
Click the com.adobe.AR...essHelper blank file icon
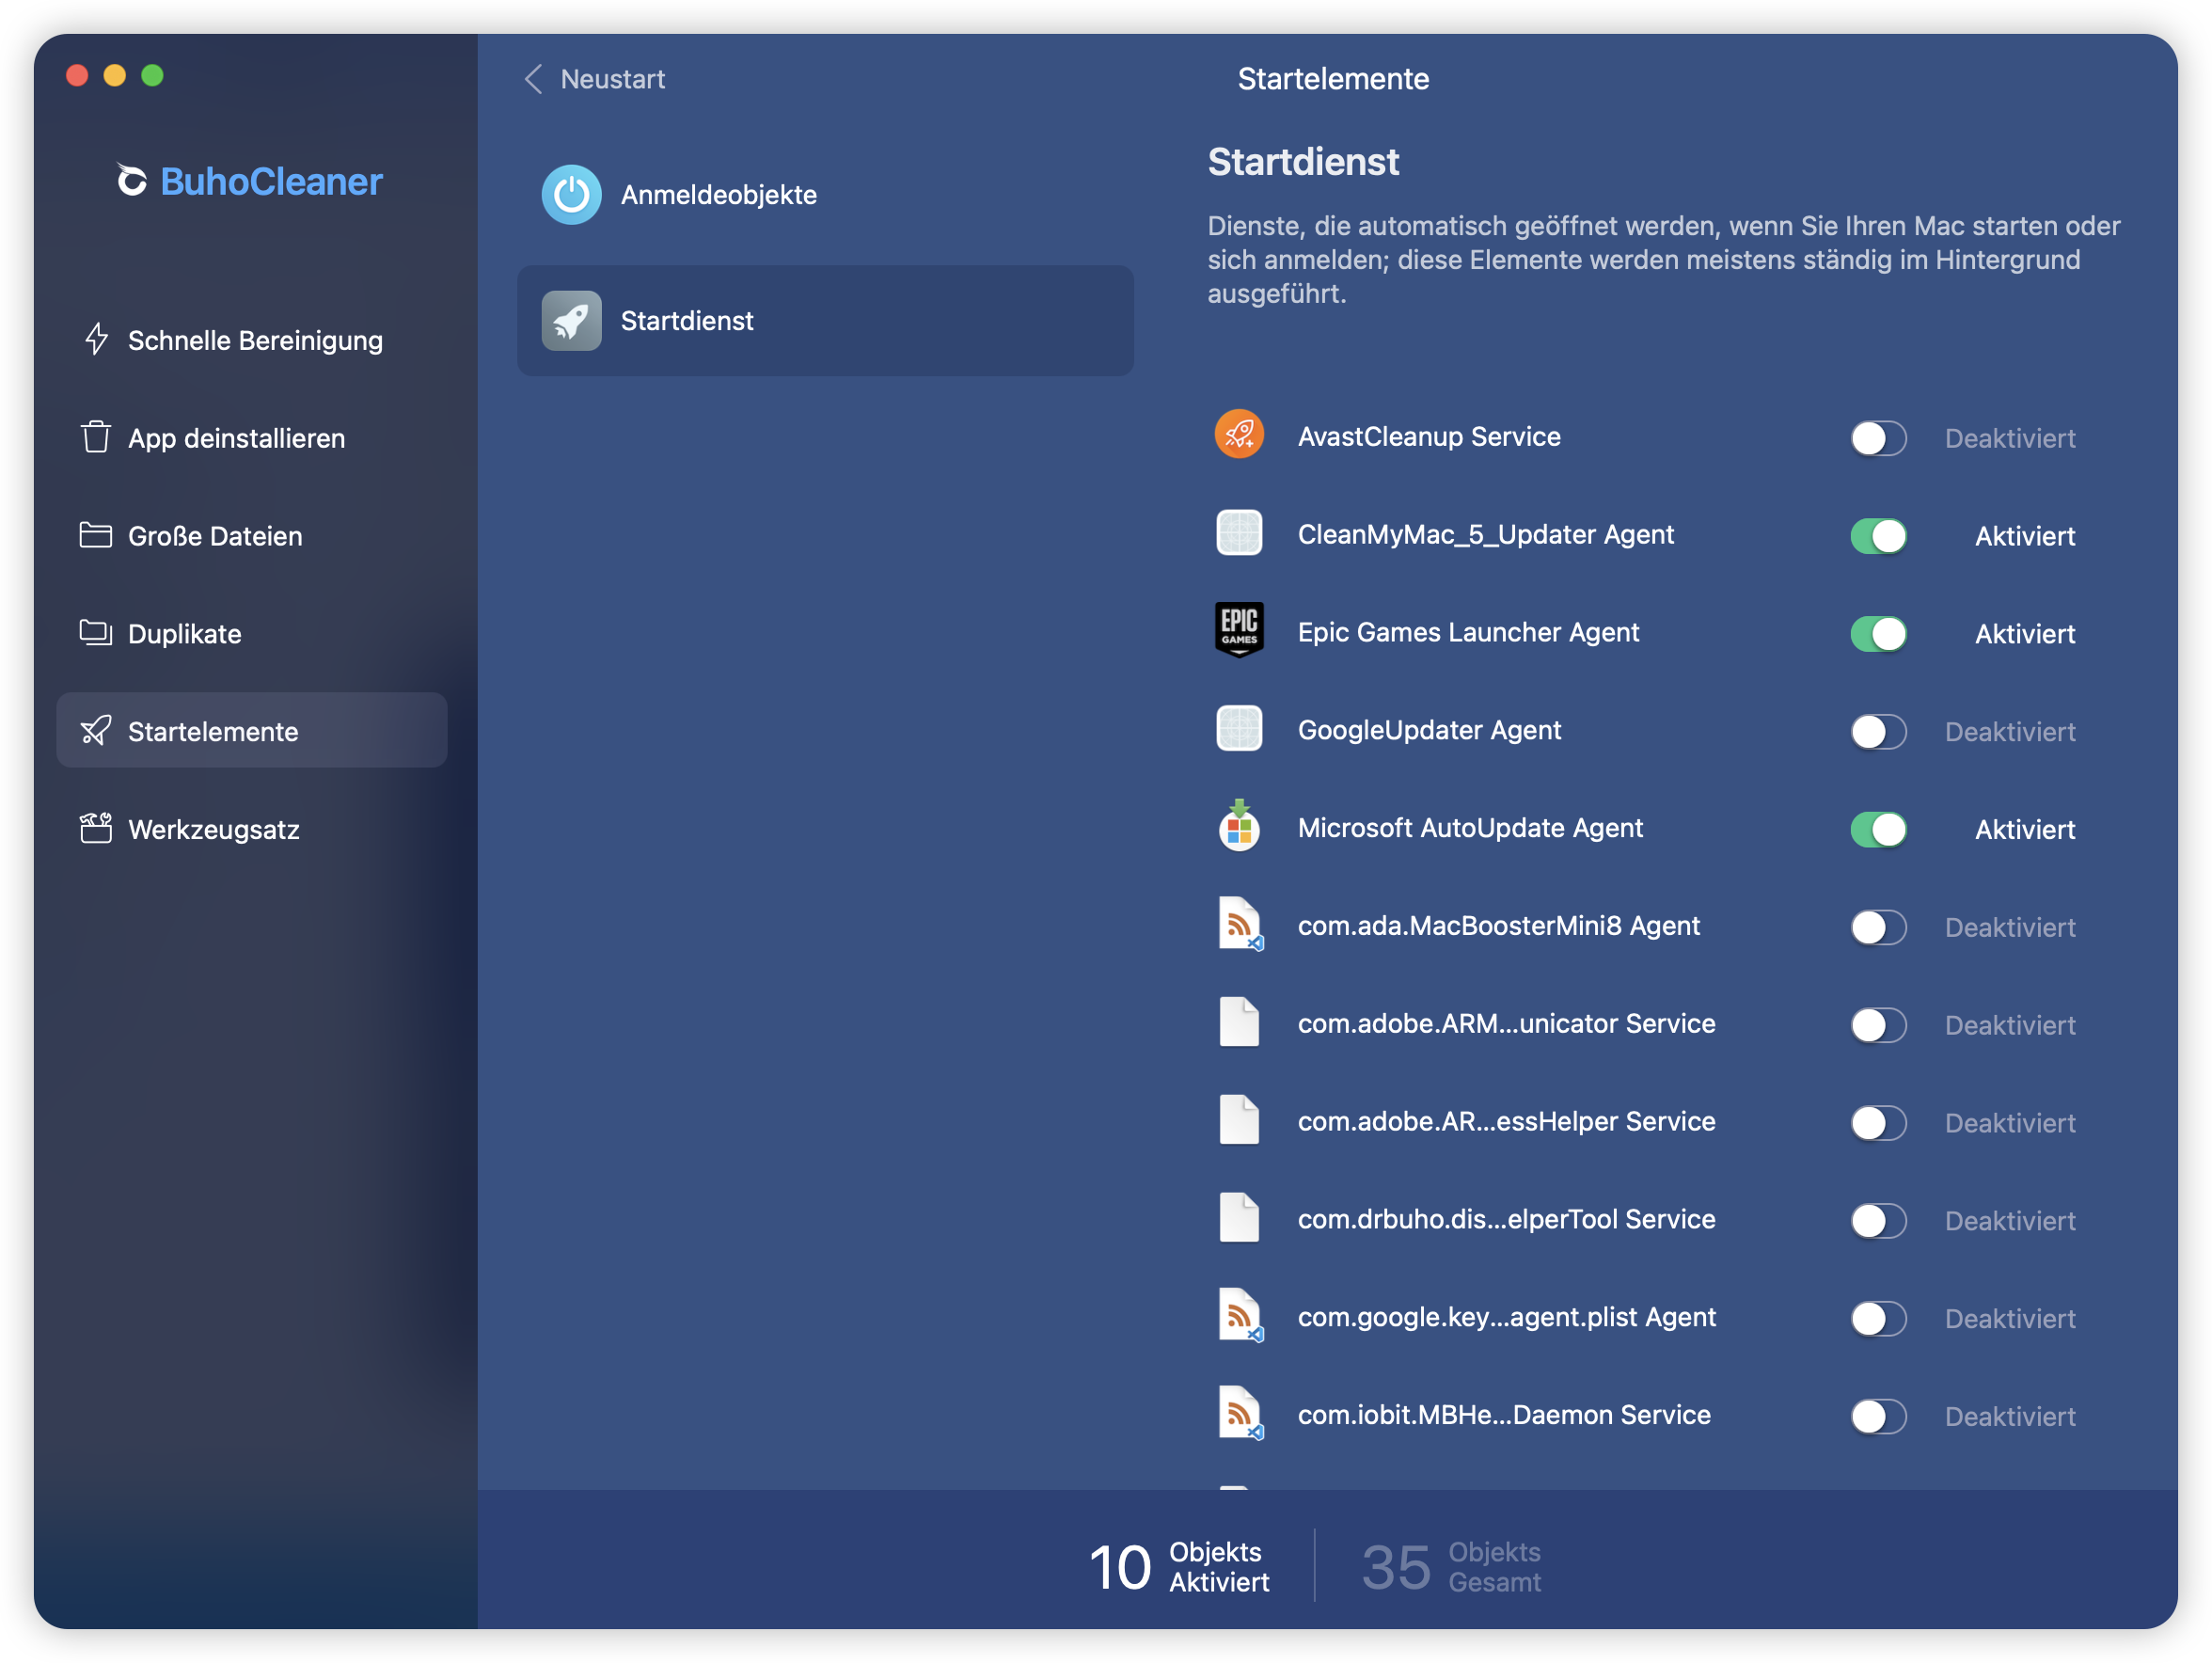[x=1240, y=1121]
